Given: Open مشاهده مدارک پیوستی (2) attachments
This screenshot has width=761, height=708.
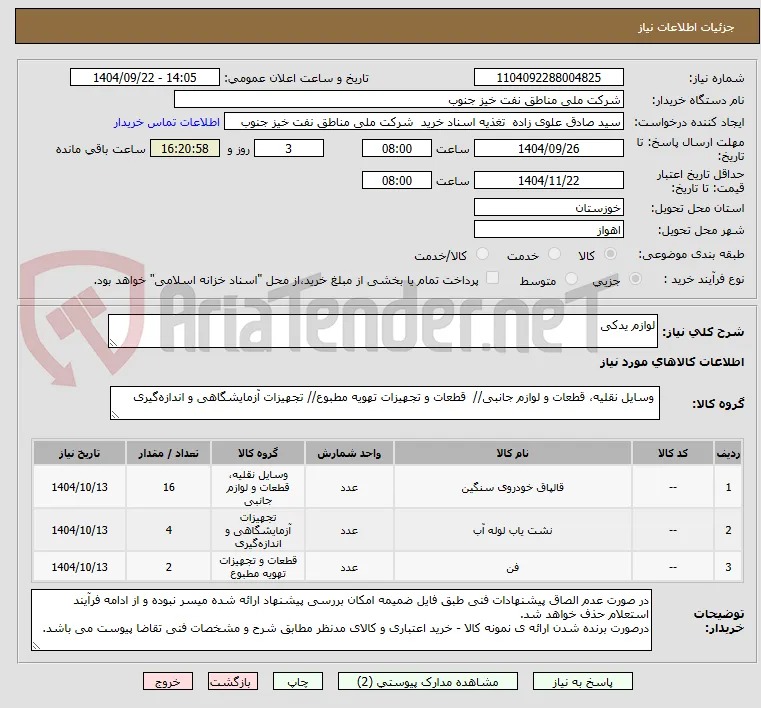Looking at the screenshot, I should pyautogui.click(x=428, y=681).
